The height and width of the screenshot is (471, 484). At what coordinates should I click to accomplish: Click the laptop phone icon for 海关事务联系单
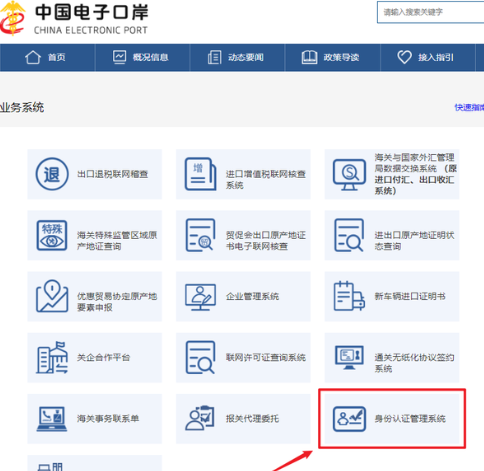(x=52, y=419)
